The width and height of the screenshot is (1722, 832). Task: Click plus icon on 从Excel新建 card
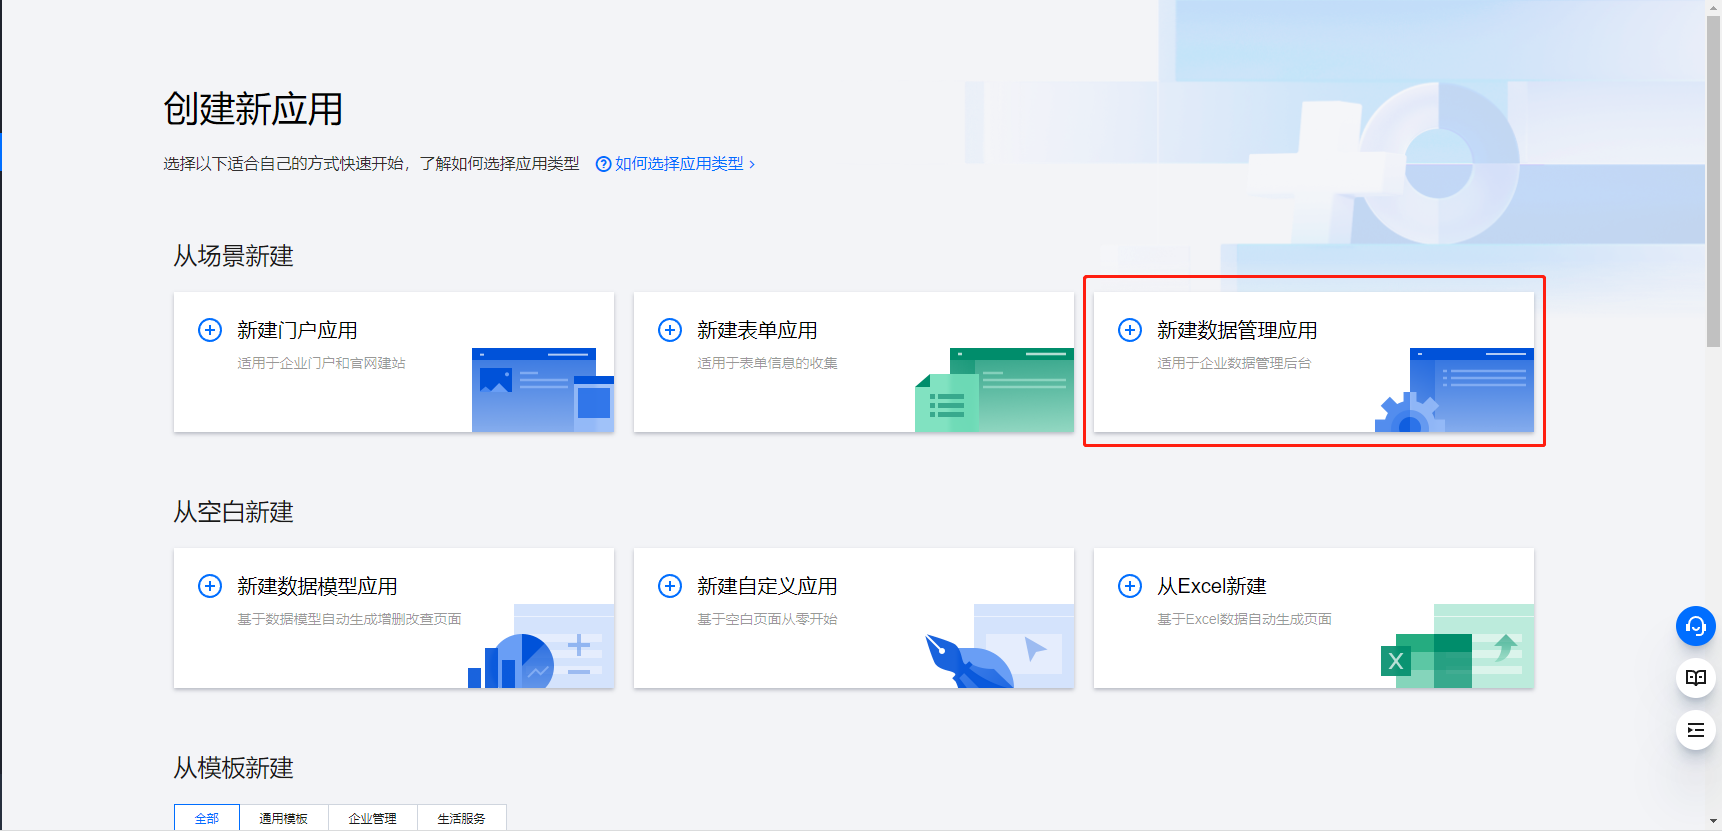click(1130, 586)
